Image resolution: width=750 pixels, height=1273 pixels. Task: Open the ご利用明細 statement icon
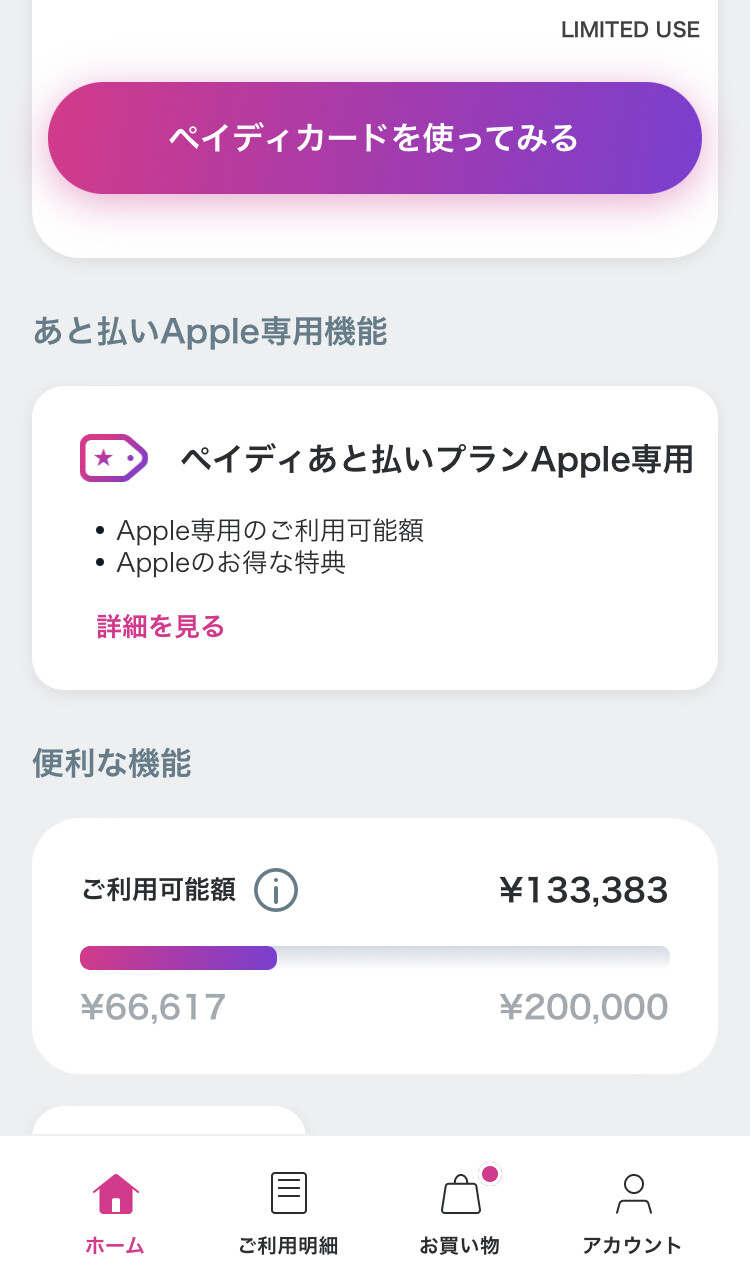(289, 1193)
